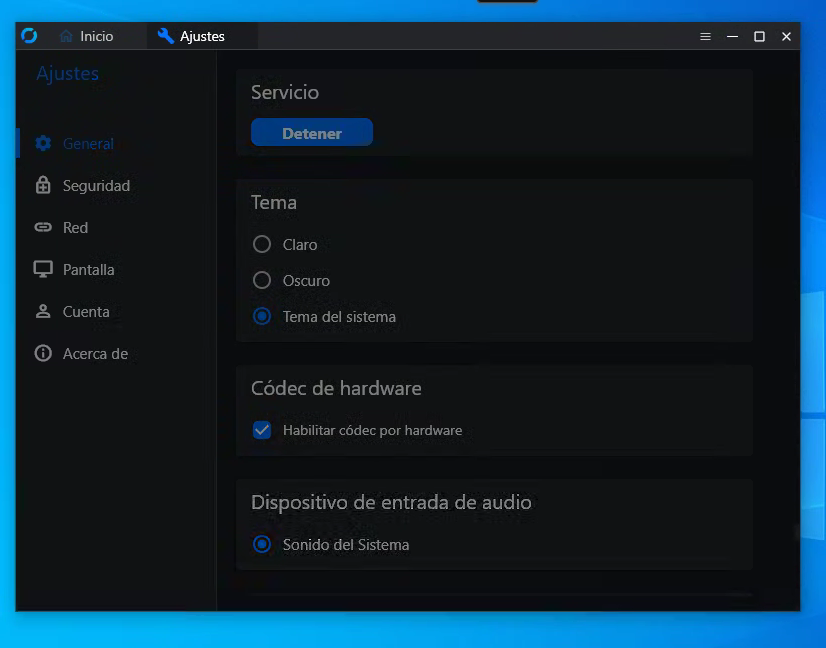Select the Tema del sistema option

[261, 316]
